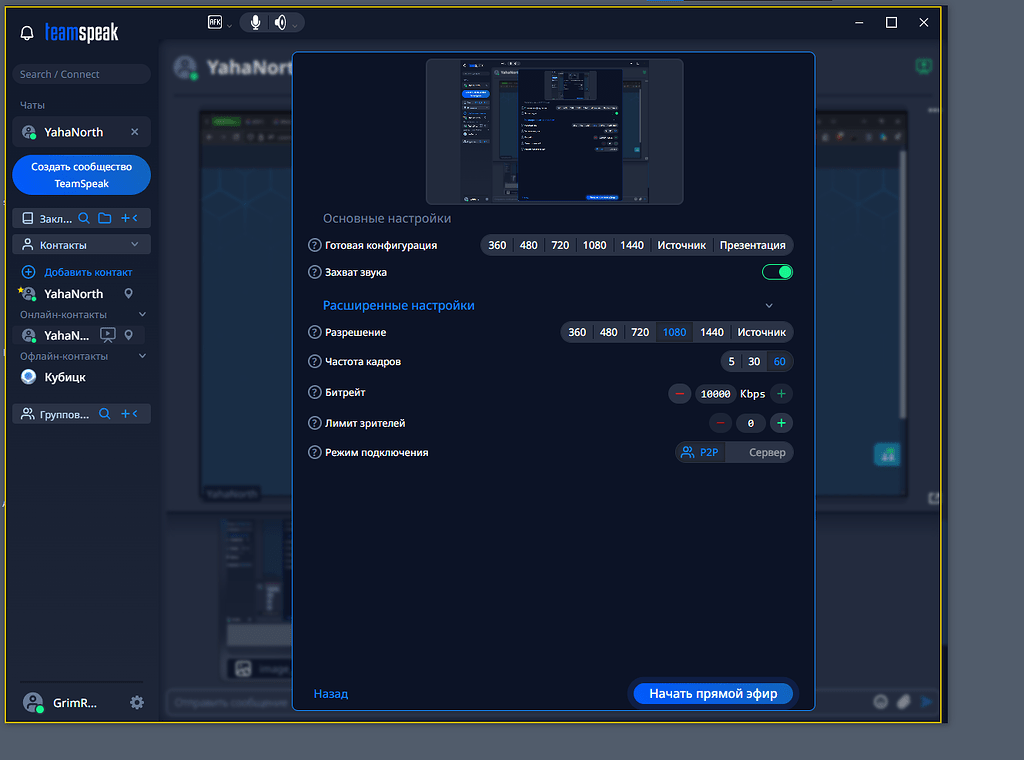
Task: Toggle the Захват звука switch
Action: click(777, 272)
